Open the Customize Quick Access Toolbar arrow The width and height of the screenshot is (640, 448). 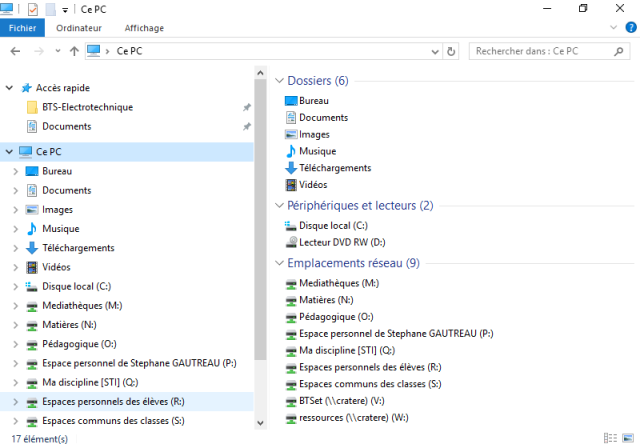point(65,10)
